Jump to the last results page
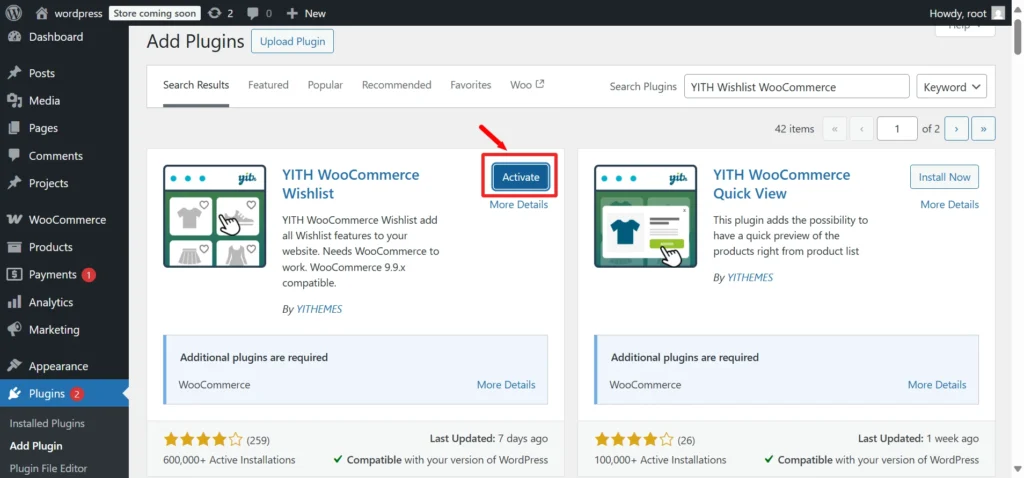This screenshot has width=1024, height=478. 984,129
